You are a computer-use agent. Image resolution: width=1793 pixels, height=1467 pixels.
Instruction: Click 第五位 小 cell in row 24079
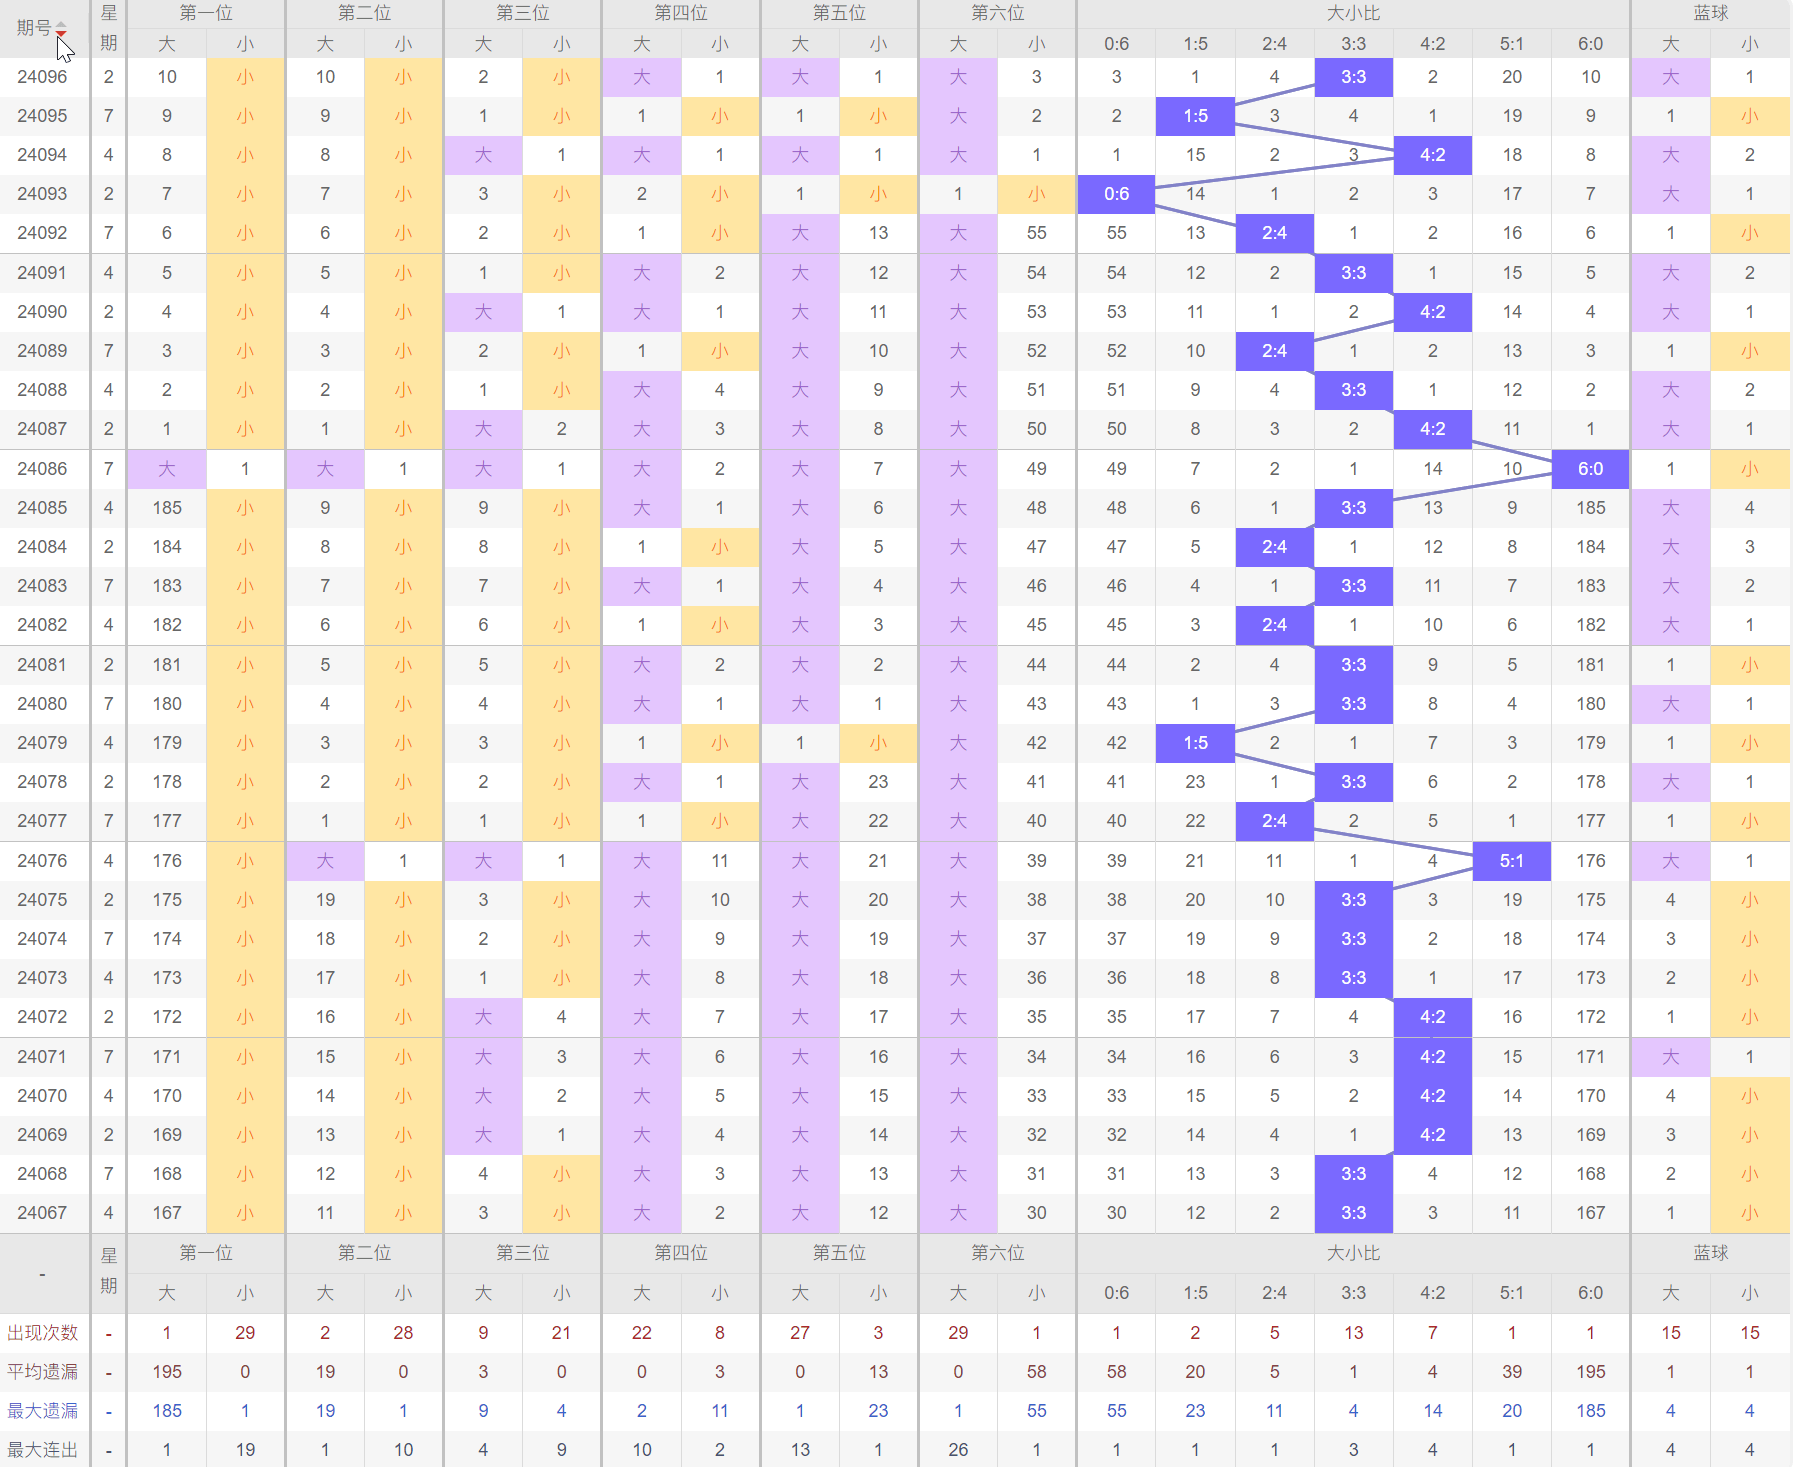tap(878, 743)
